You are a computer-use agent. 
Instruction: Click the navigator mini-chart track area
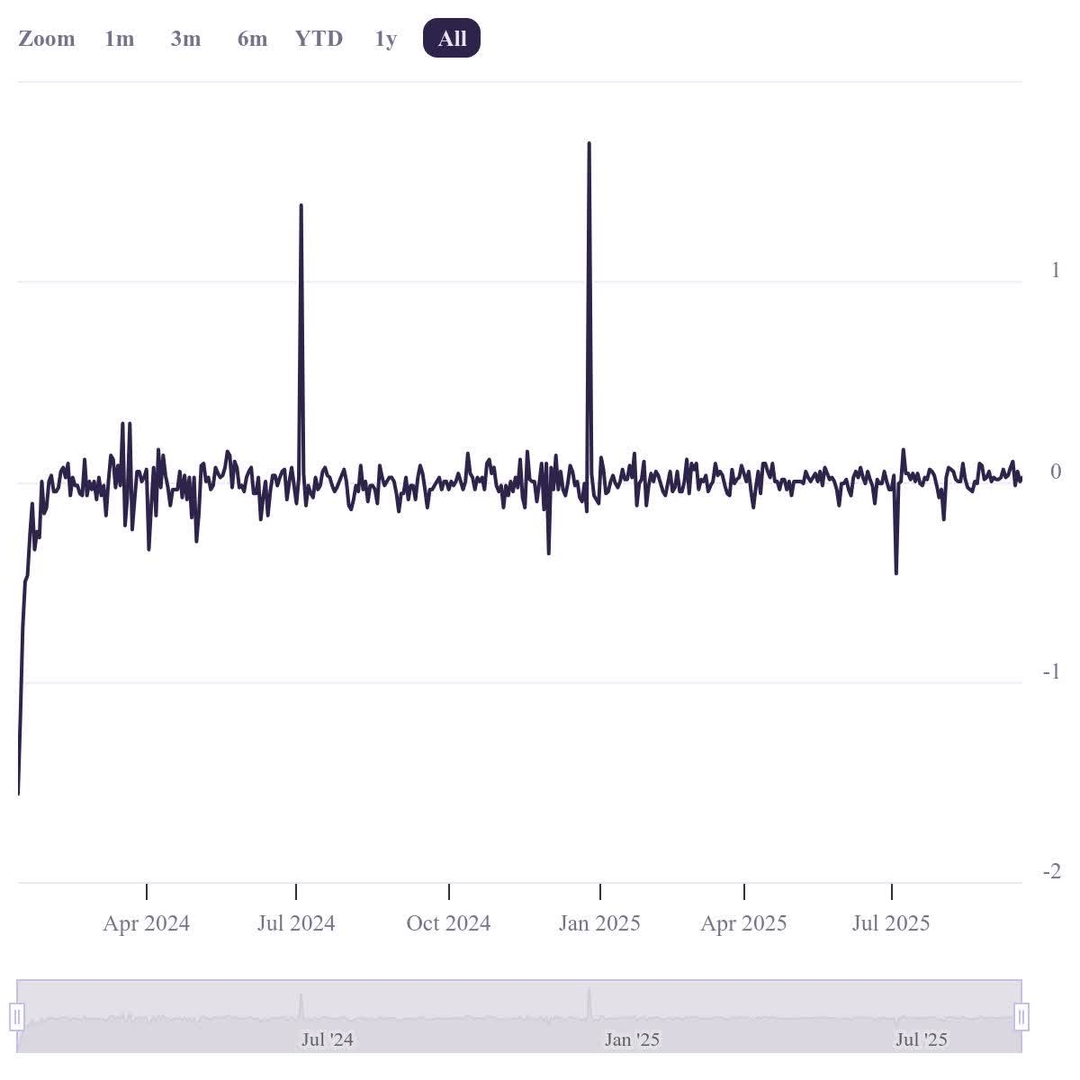(520, 1016)
